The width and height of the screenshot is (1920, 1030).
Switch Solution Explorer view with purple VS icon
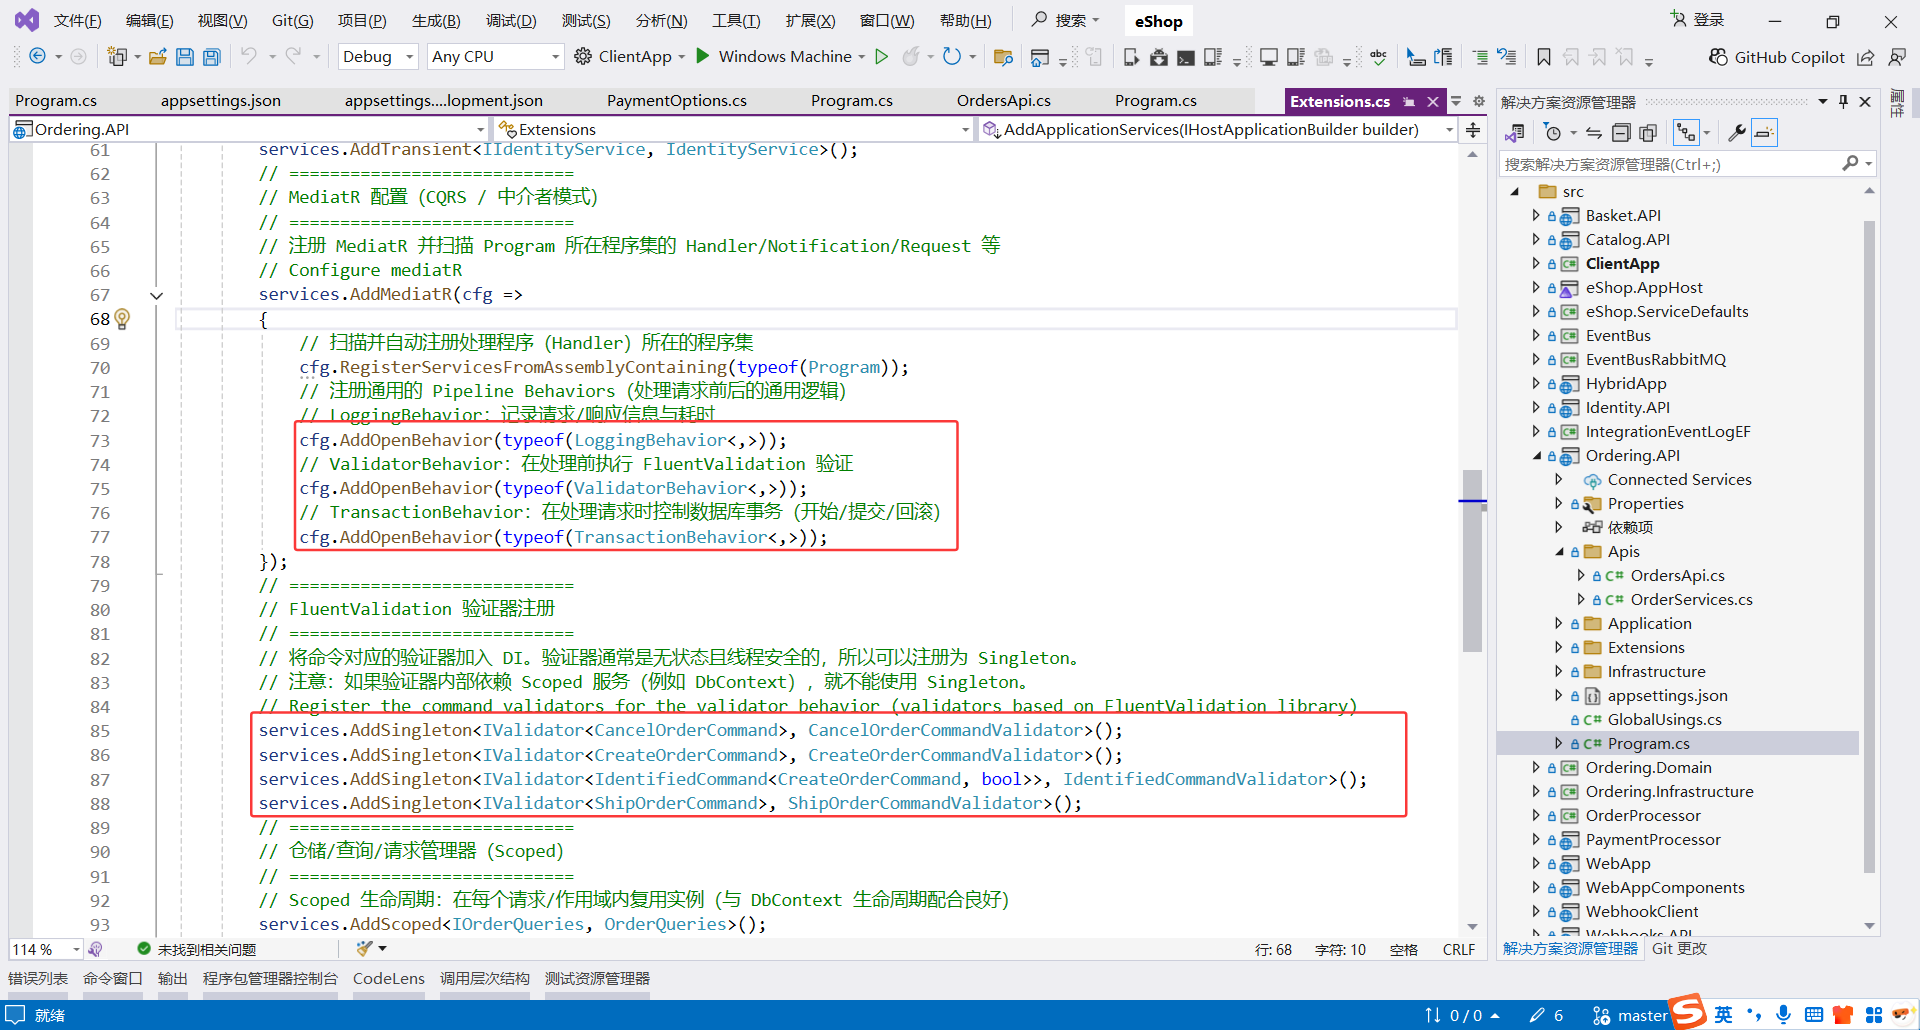click(x=1516, y=133)
